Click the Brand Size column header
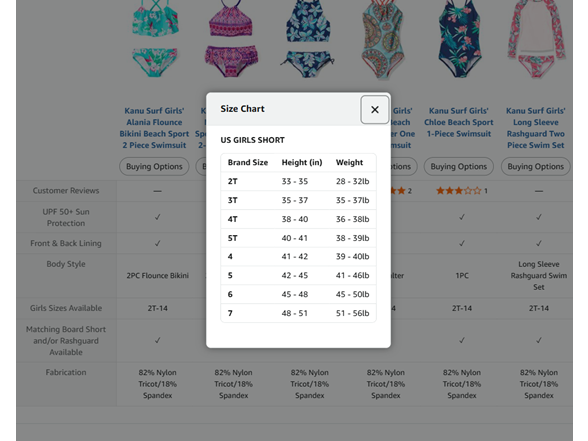Viewport: 588px width, 441px height. [248, 162]
